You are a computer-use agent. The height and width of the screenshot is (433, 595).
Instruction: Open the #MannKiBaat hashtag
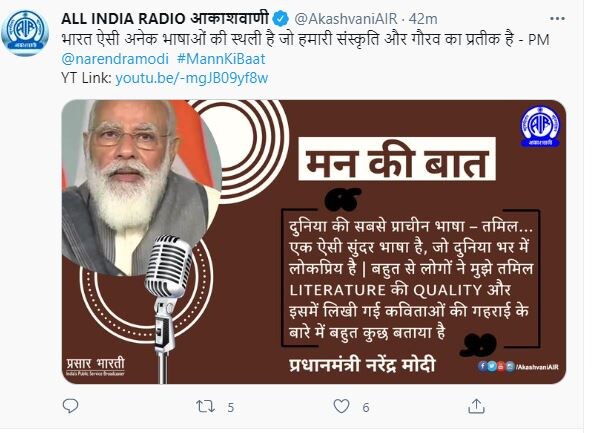[x=221, y=59]
